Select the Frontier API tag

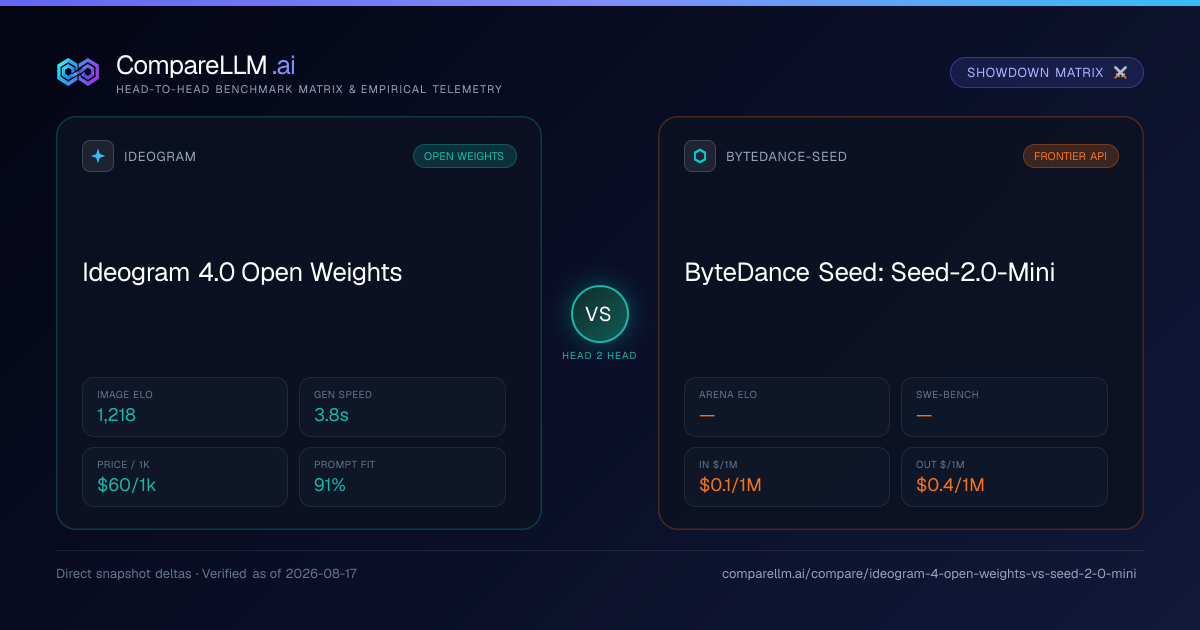click(x=1071, y=156)
